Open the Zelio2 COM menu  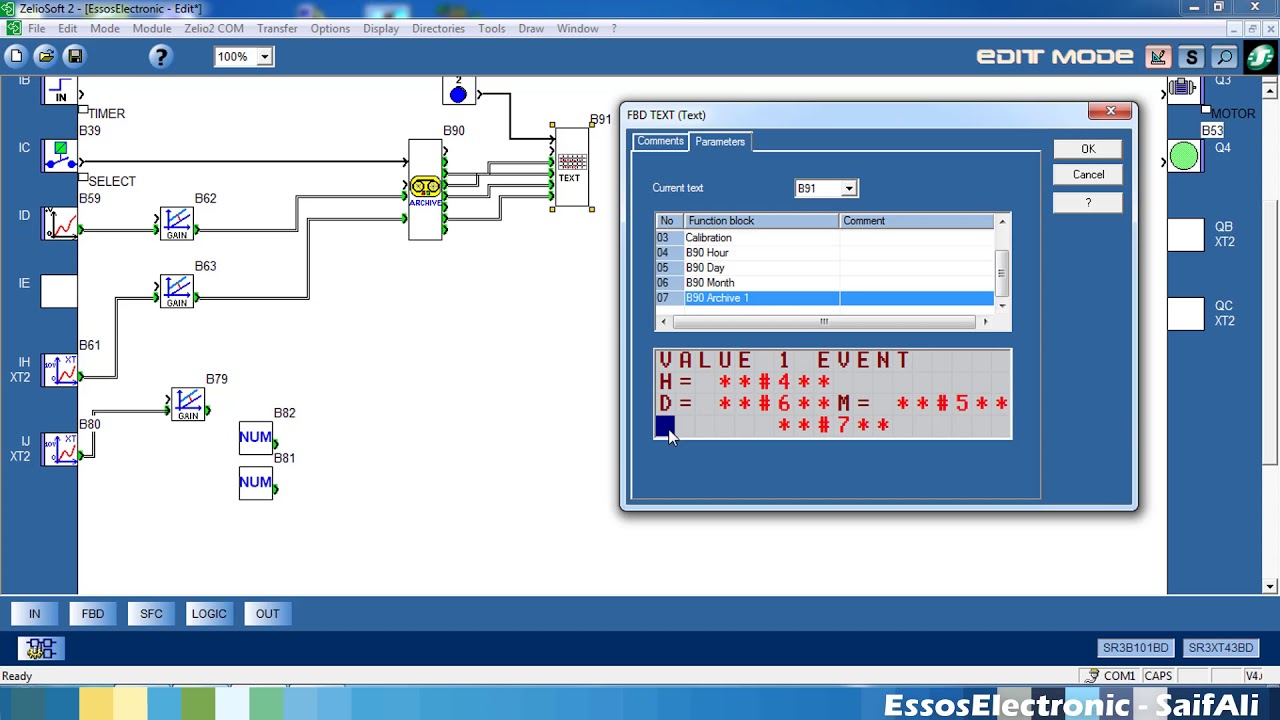tap(214, 28)
